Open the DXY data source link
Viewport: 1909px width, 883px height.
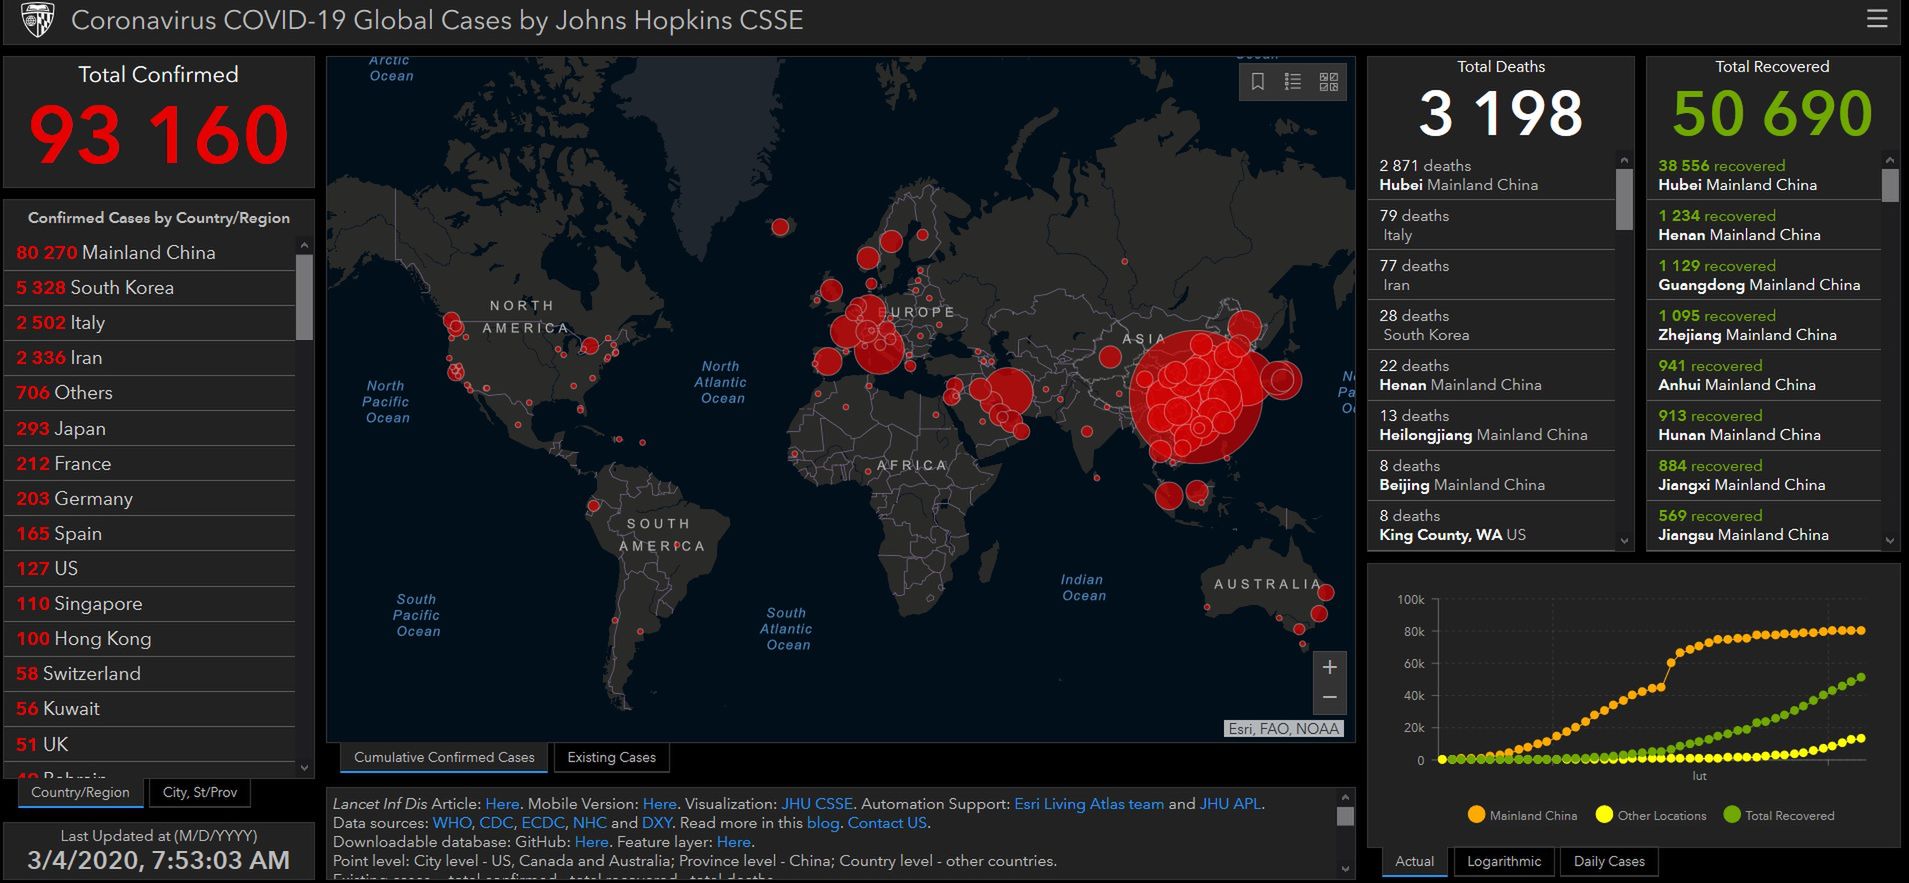click(x=657, y=822)
